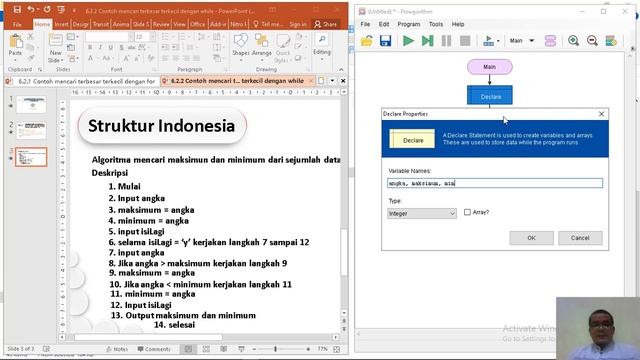Click the Share button in PowerPoint
This screenshot has width=640, height=360.
click(325, 24)
